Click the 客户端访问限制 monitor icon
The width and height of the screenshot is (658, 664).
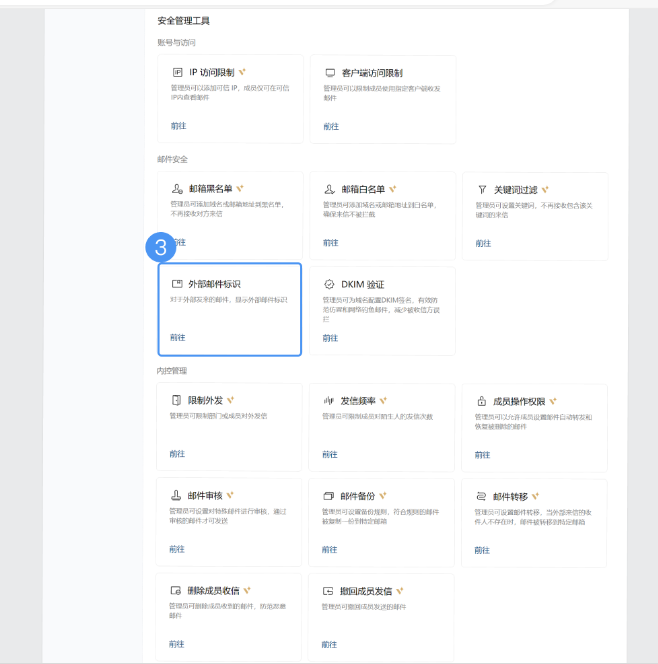(330, 73)
